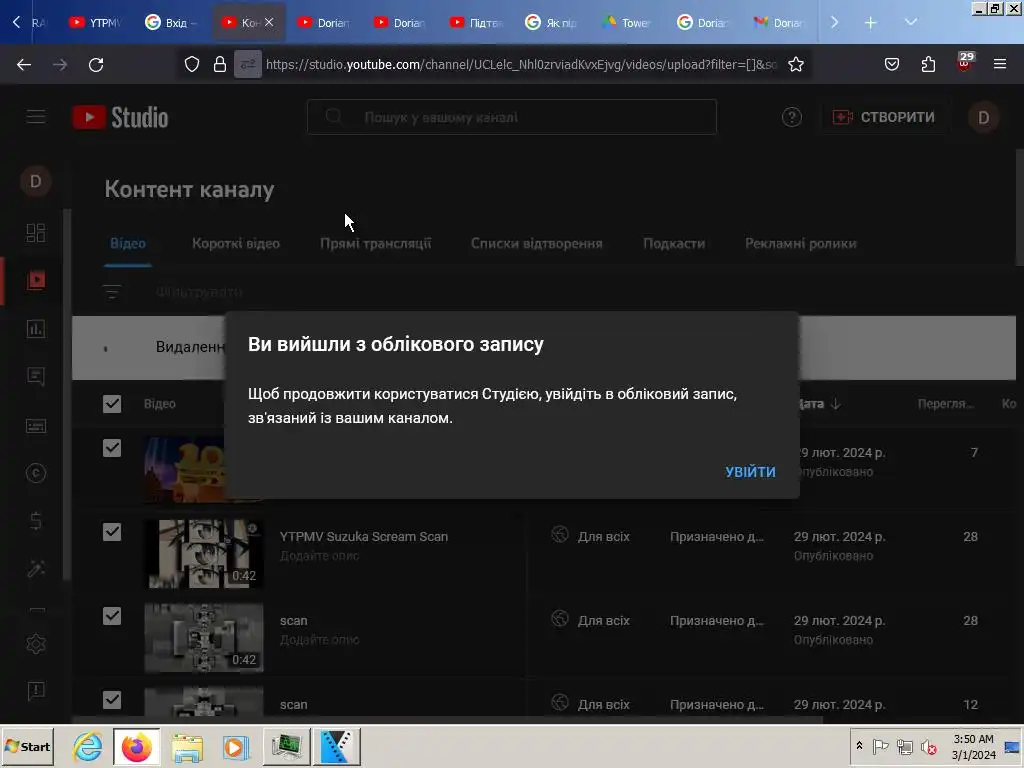
Task: Click the muted volume tray icon
Action: pos(928,746)
